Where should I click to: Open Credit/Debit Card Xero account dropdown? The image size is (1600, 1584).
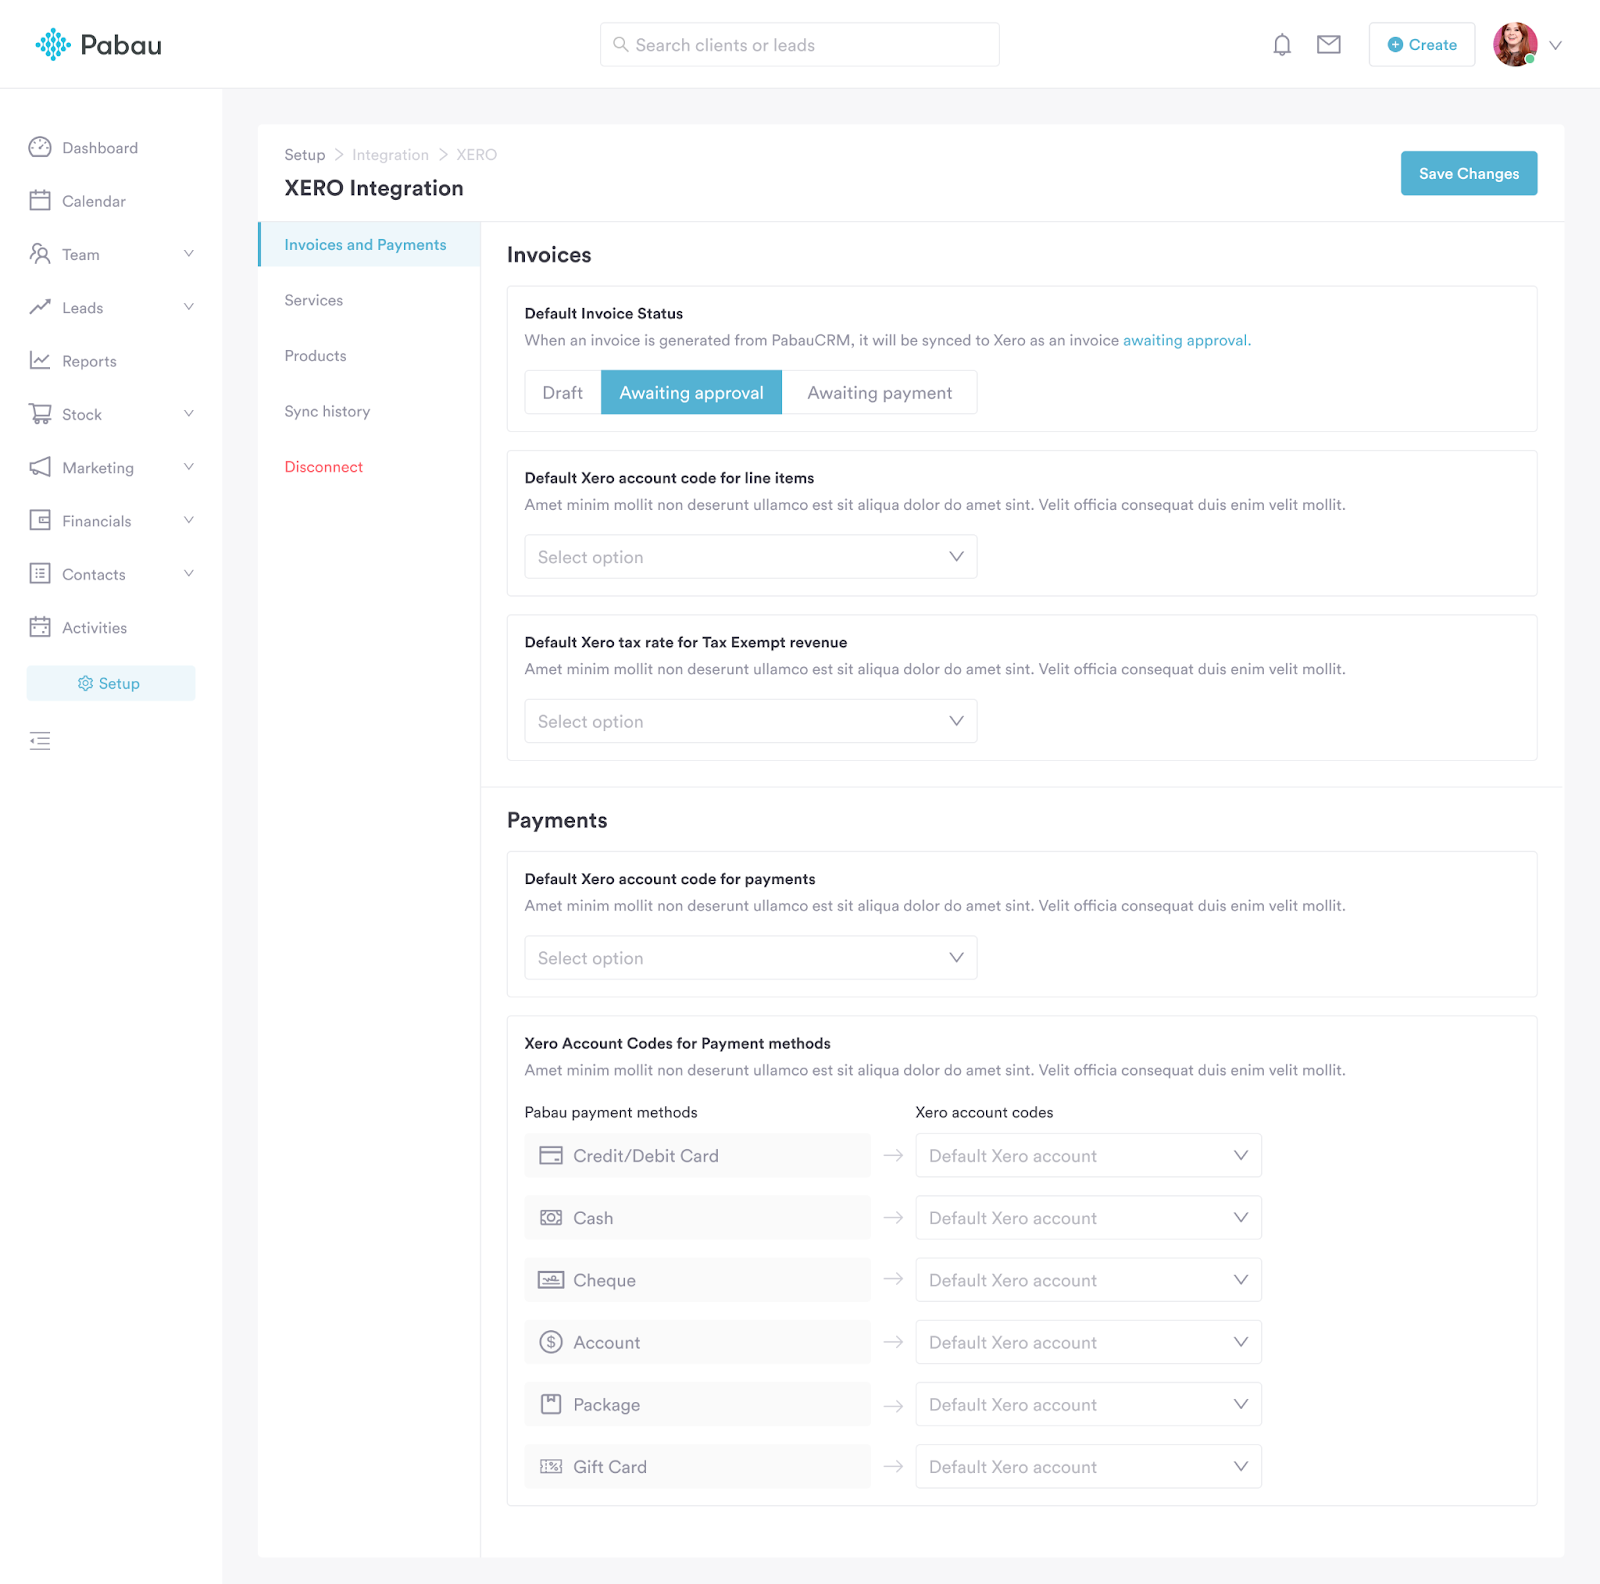[1089, 1155]
